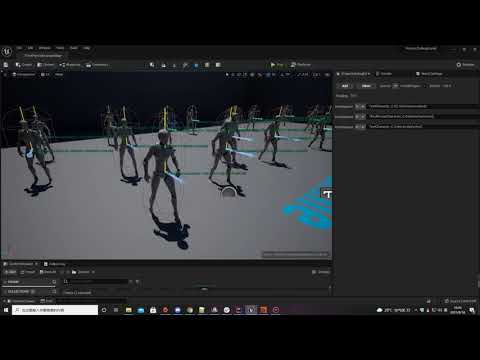Save the current level with the toolbar disk icon

[6, 65]
